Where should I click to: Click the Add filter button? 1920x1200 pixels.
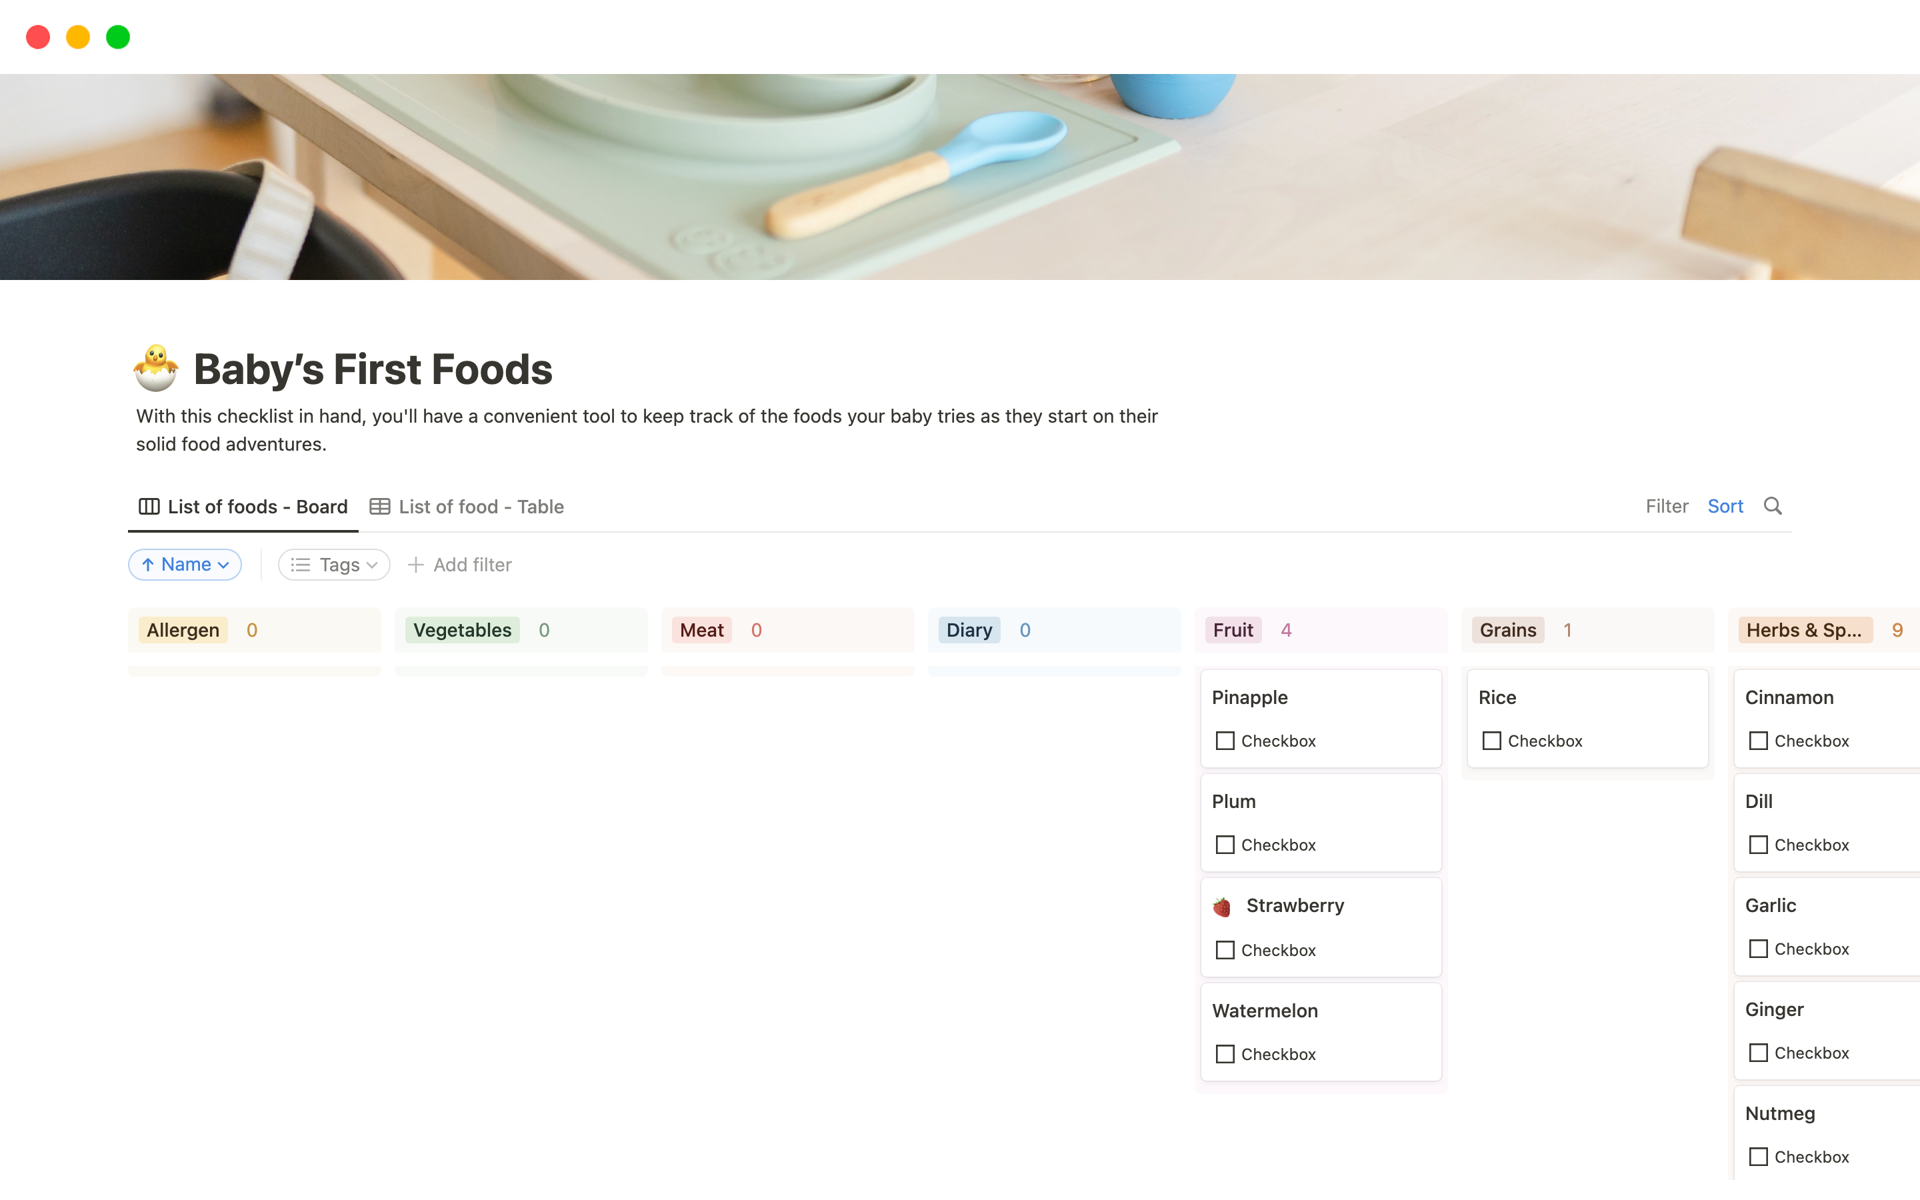[x=460, y=564]
